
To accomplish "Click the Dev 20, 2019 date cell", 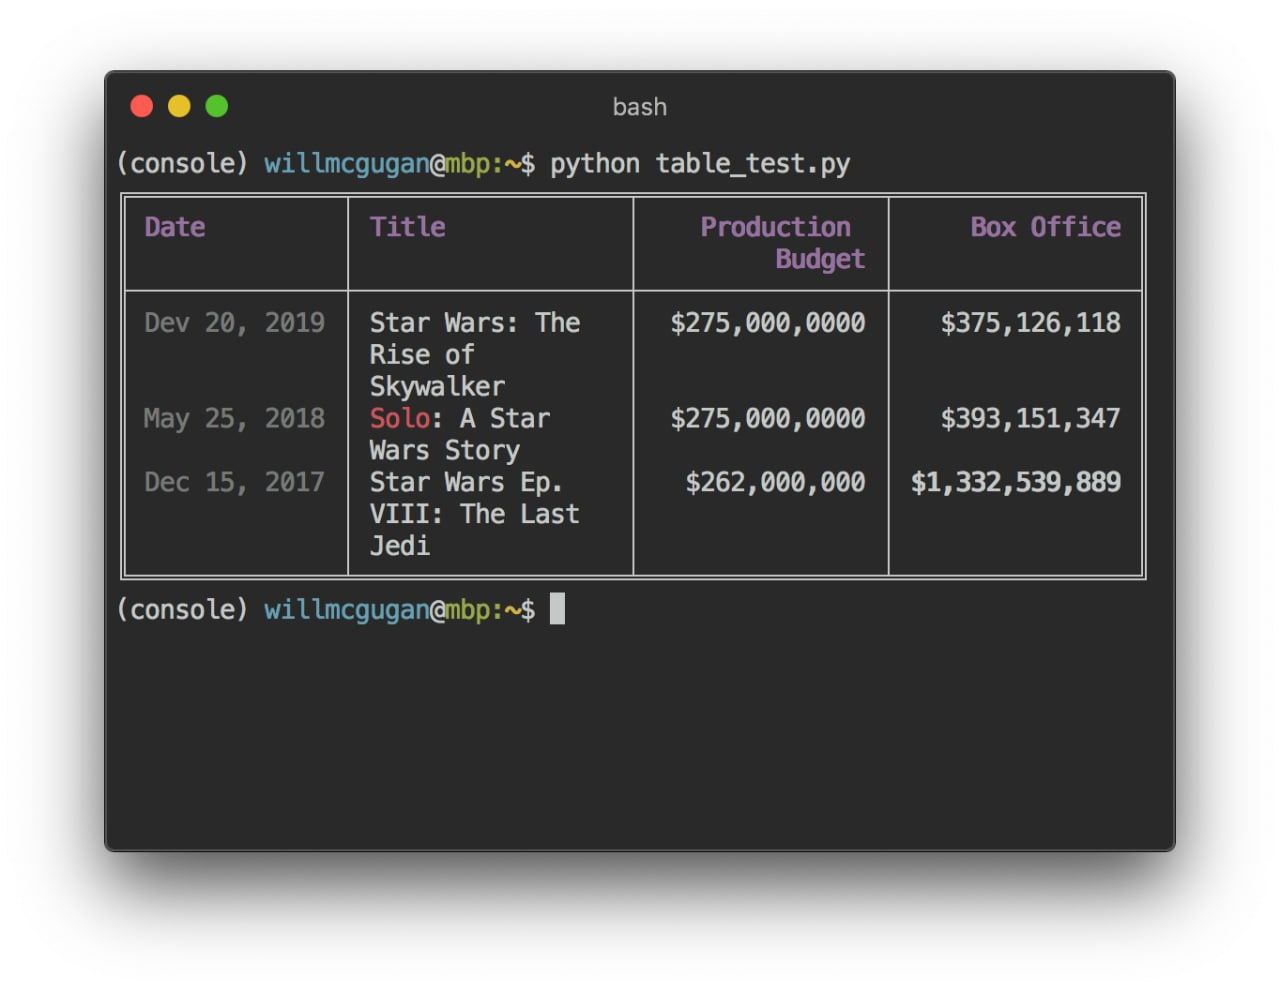I will [x=235, y=323].
